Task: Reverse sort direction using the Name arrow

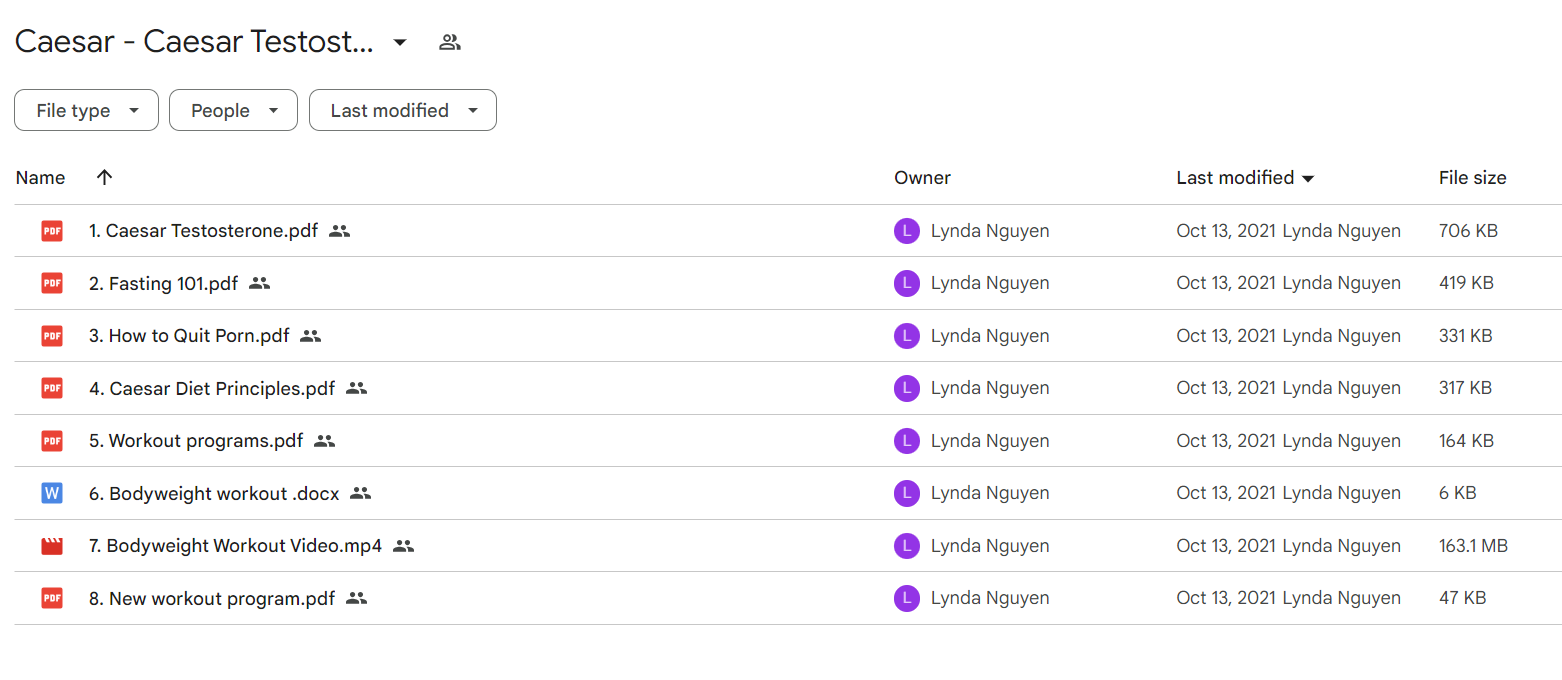Action: (104, 177)
